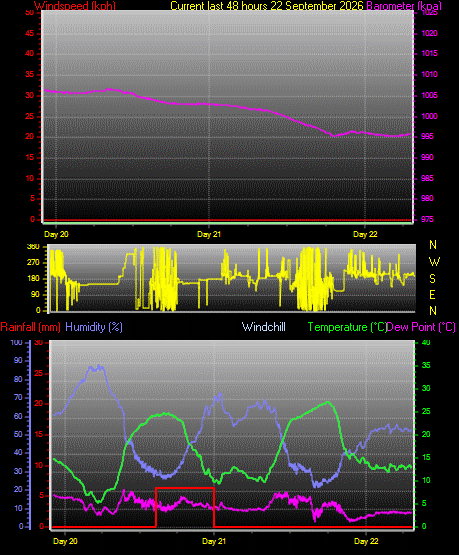This screenshot has height=555, width=459.
Task: Click the Windspeed (kph) axis title
Action: click(x=75, y=6)
